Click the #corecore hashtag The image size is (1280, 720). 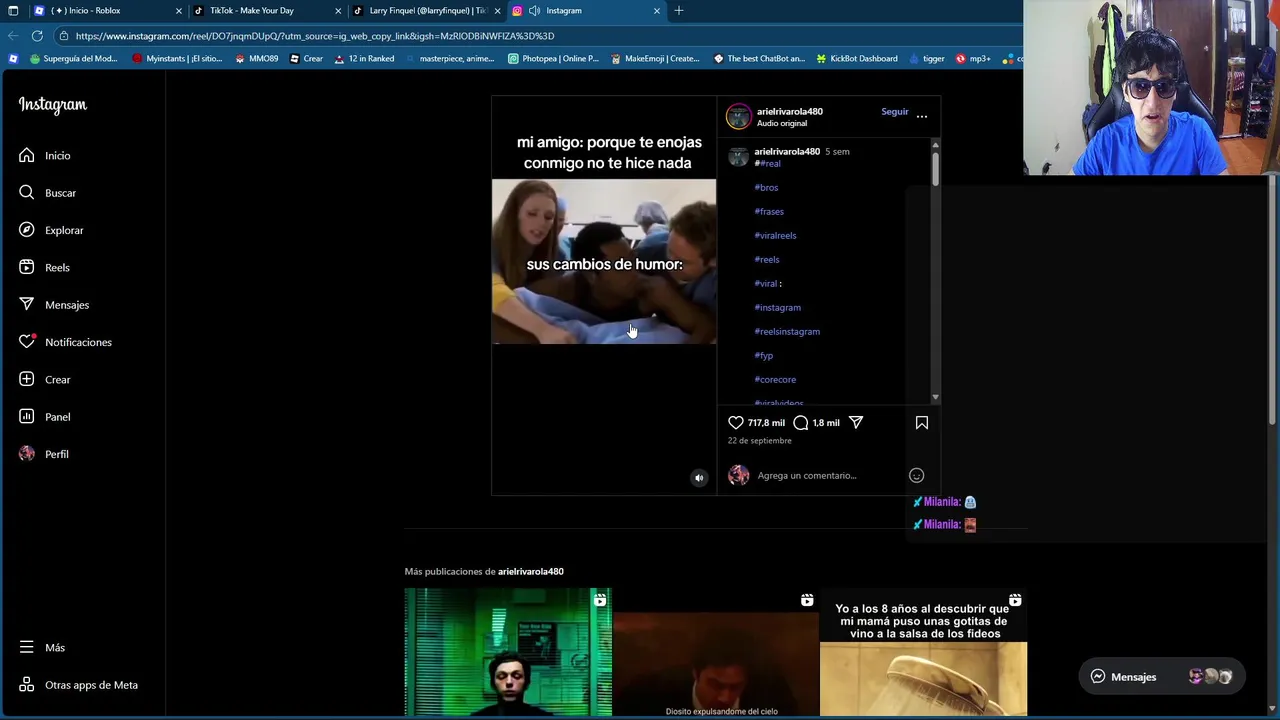(775, 380)
